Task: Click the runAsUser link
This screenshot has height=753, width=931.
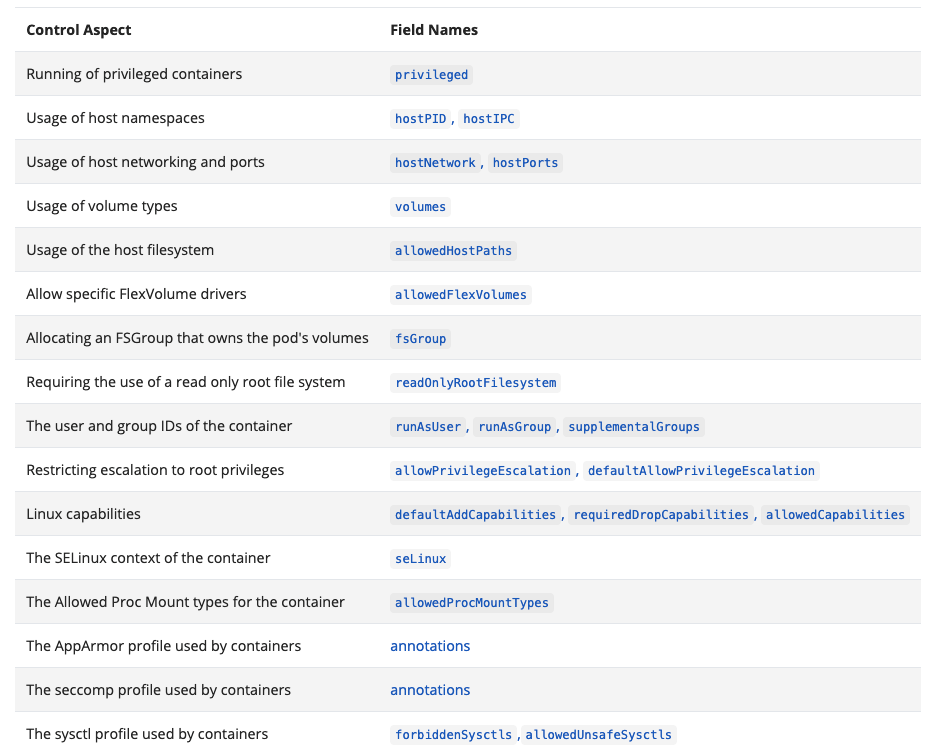Action: click(x=428, y=427)
